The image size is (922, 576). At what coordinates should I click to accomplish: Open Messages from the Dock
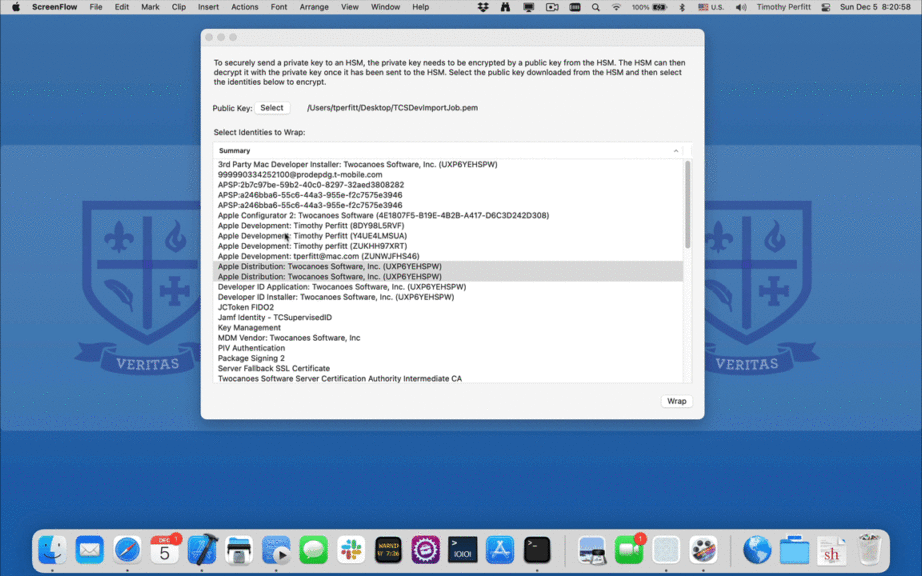313,550
